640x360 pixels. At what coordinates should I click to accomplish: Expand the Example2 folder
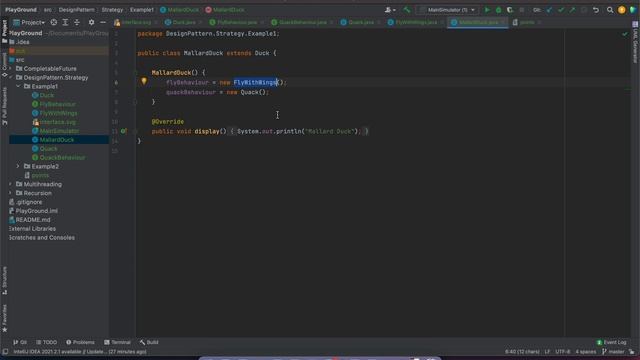(18, 166)
